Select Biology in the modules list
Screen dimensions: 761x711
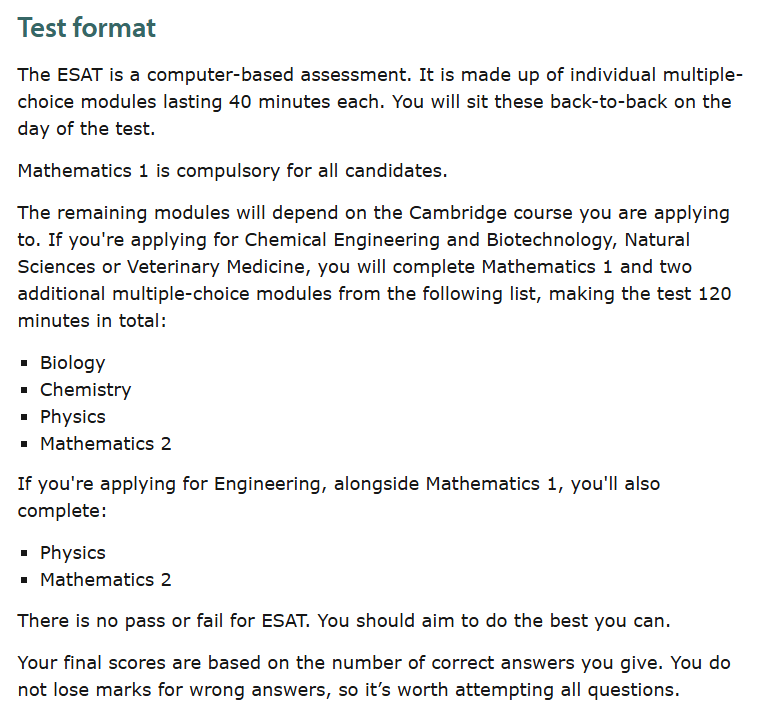click(x=72, y=363)
